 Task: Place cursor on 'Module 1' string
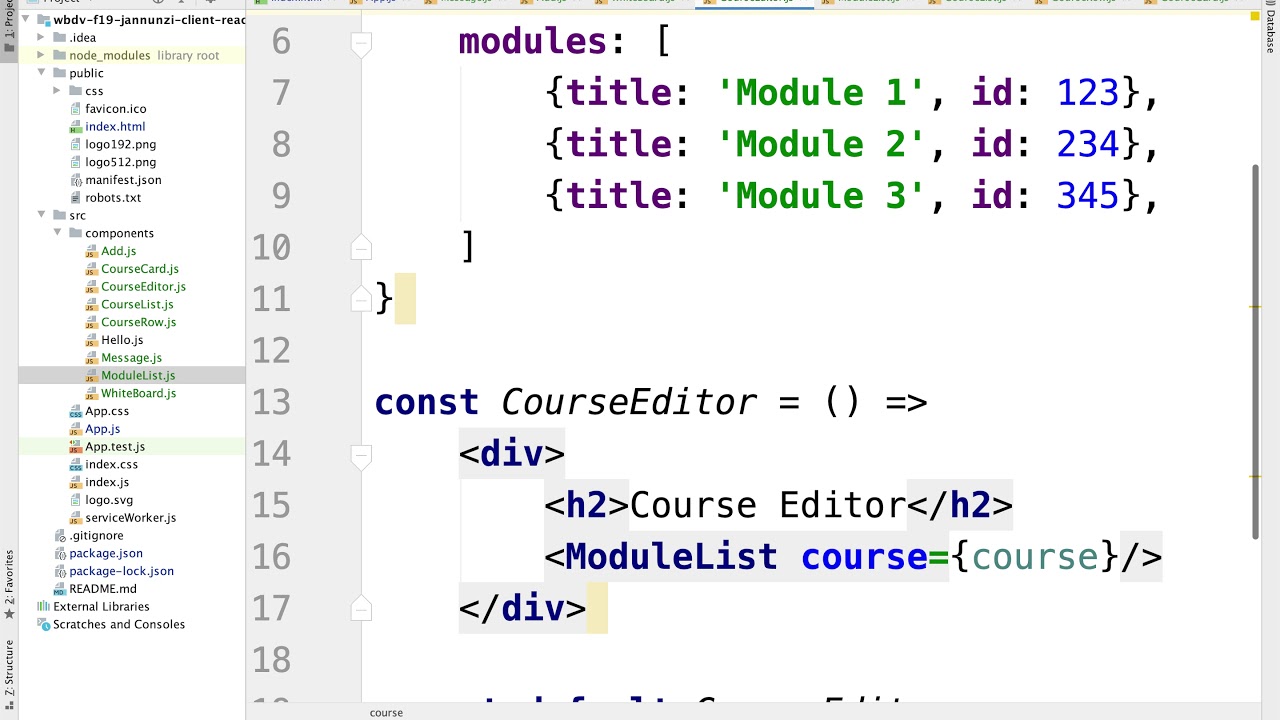[x=822, y=93]
